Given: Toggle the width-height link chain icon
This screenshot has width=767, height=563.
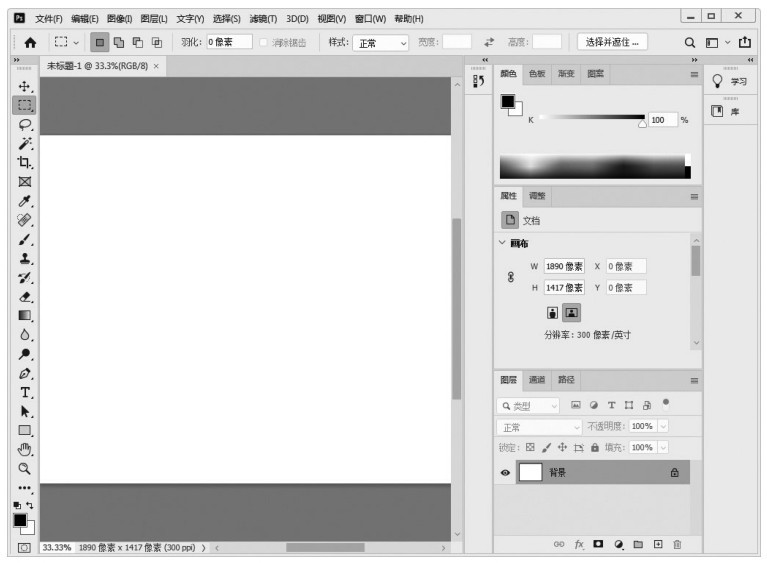Looking at the screenshot, I should click(512, 277).
